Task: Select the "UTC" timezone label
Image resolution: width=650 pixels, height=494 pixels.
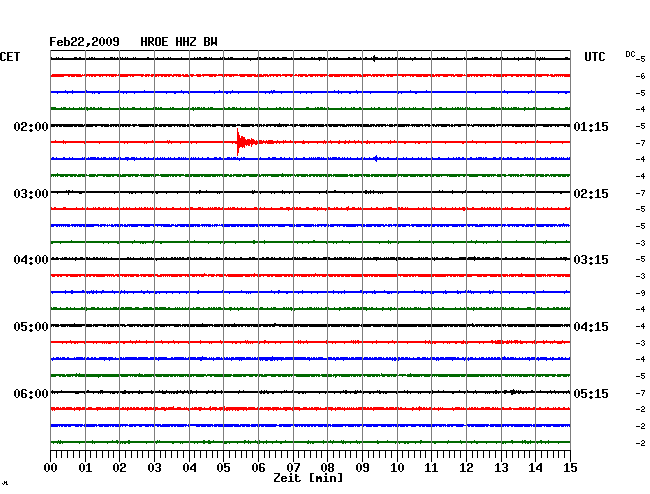Action: (594, 57)
